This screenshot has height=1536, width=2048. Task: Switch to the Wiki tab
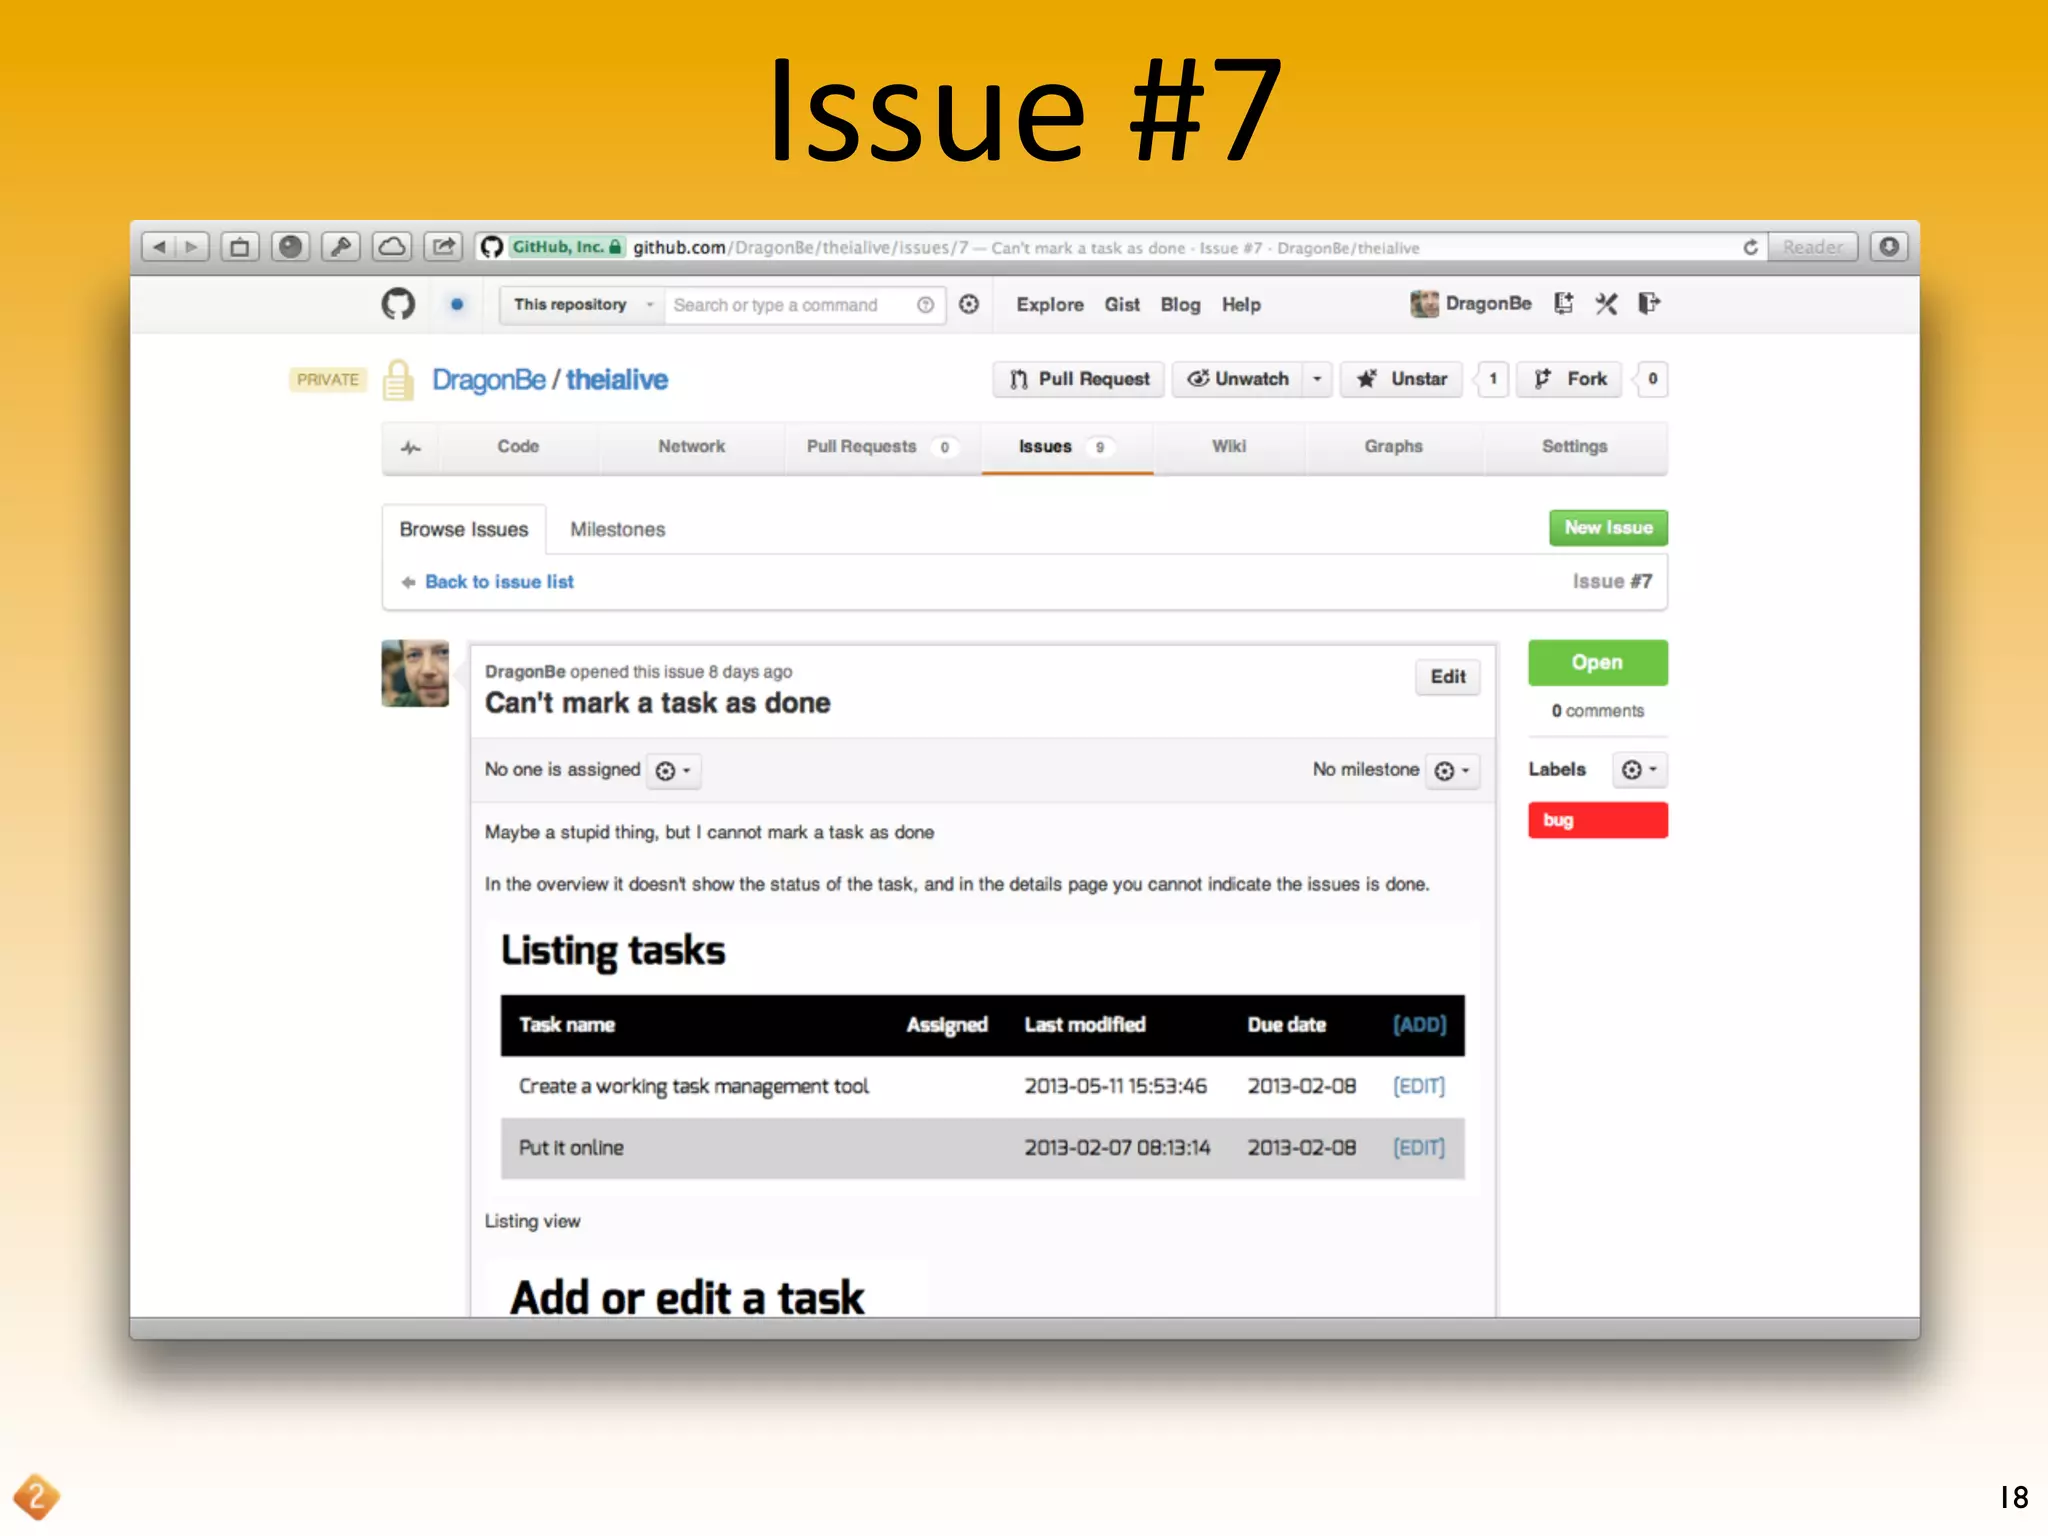(1228, 447)
